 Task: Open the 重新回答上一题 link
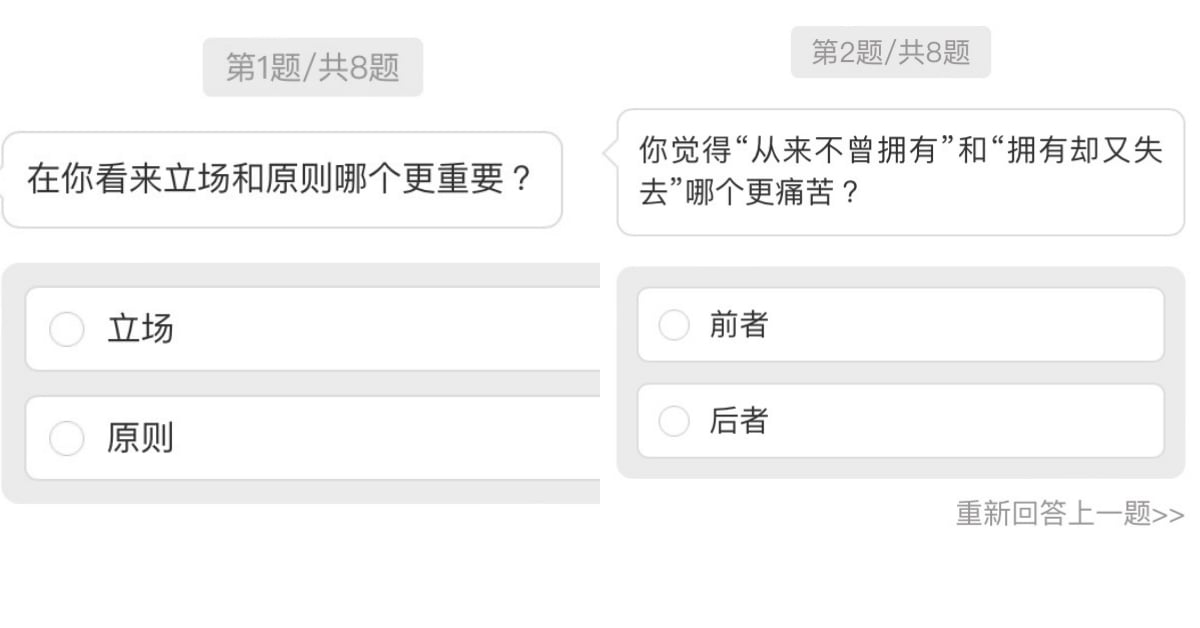(1052, 514)
